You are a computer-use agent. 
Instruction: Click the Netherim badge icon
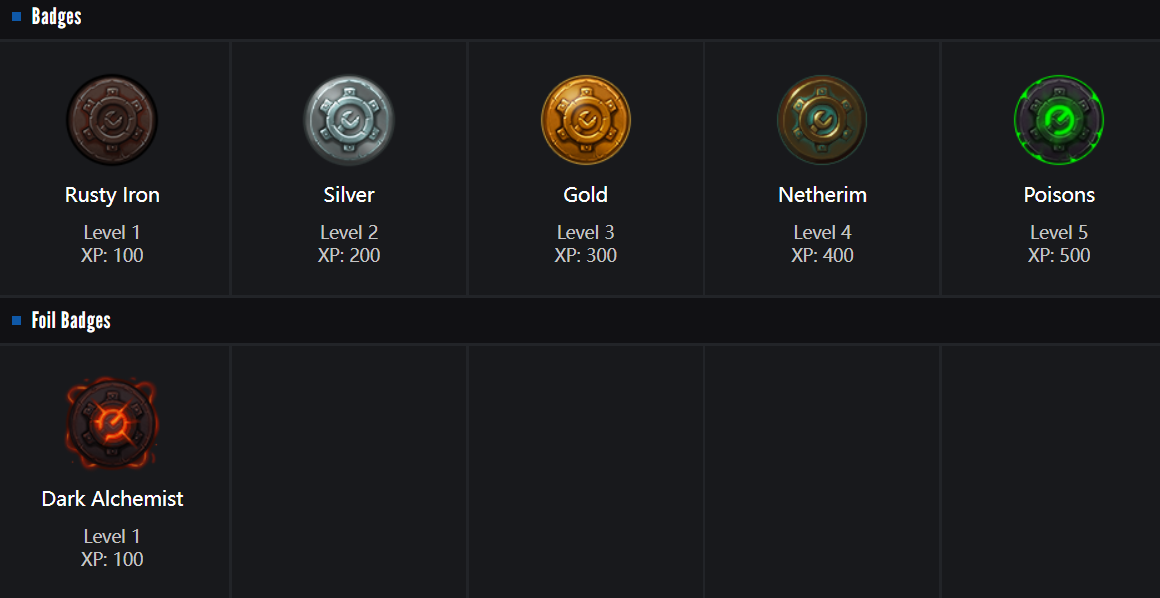(822, 120)
